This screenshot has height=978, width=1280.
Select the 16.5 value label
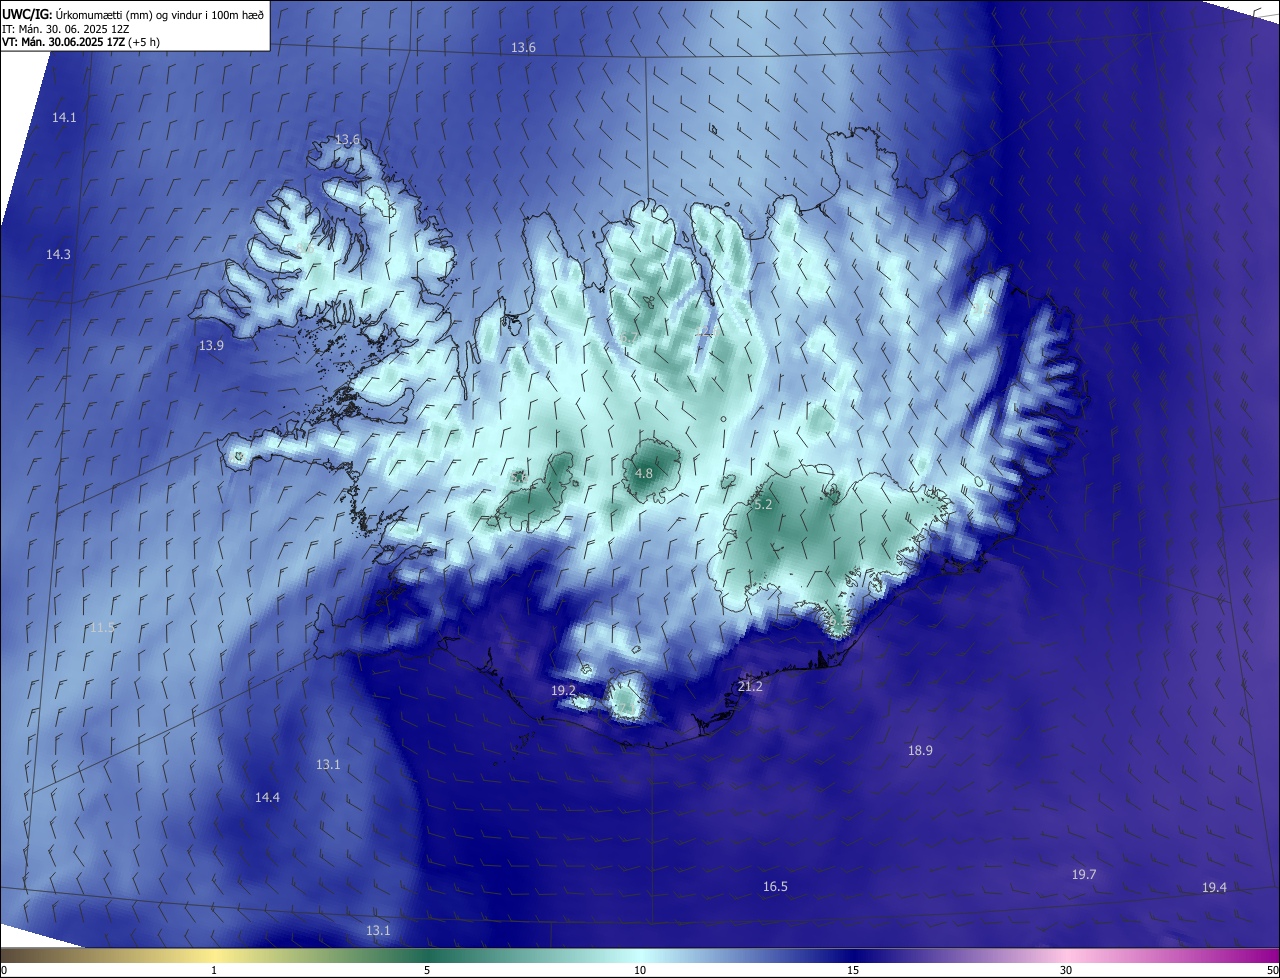(775, 886)
